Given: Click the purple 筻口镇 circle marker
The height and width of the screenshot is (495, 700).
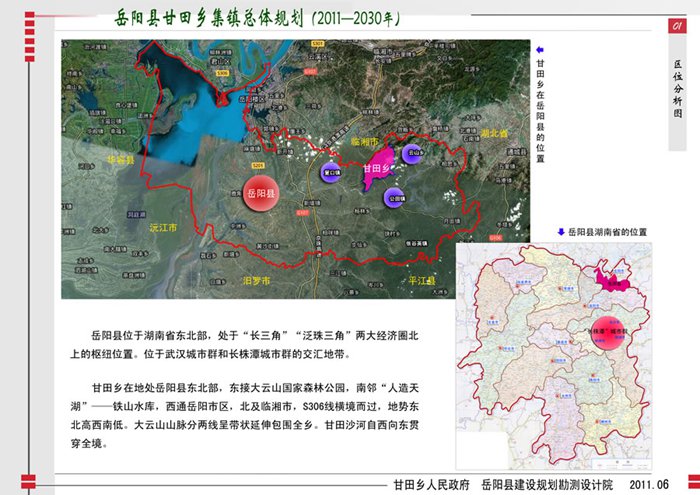Looking at the screenshot, I should 332,171.
